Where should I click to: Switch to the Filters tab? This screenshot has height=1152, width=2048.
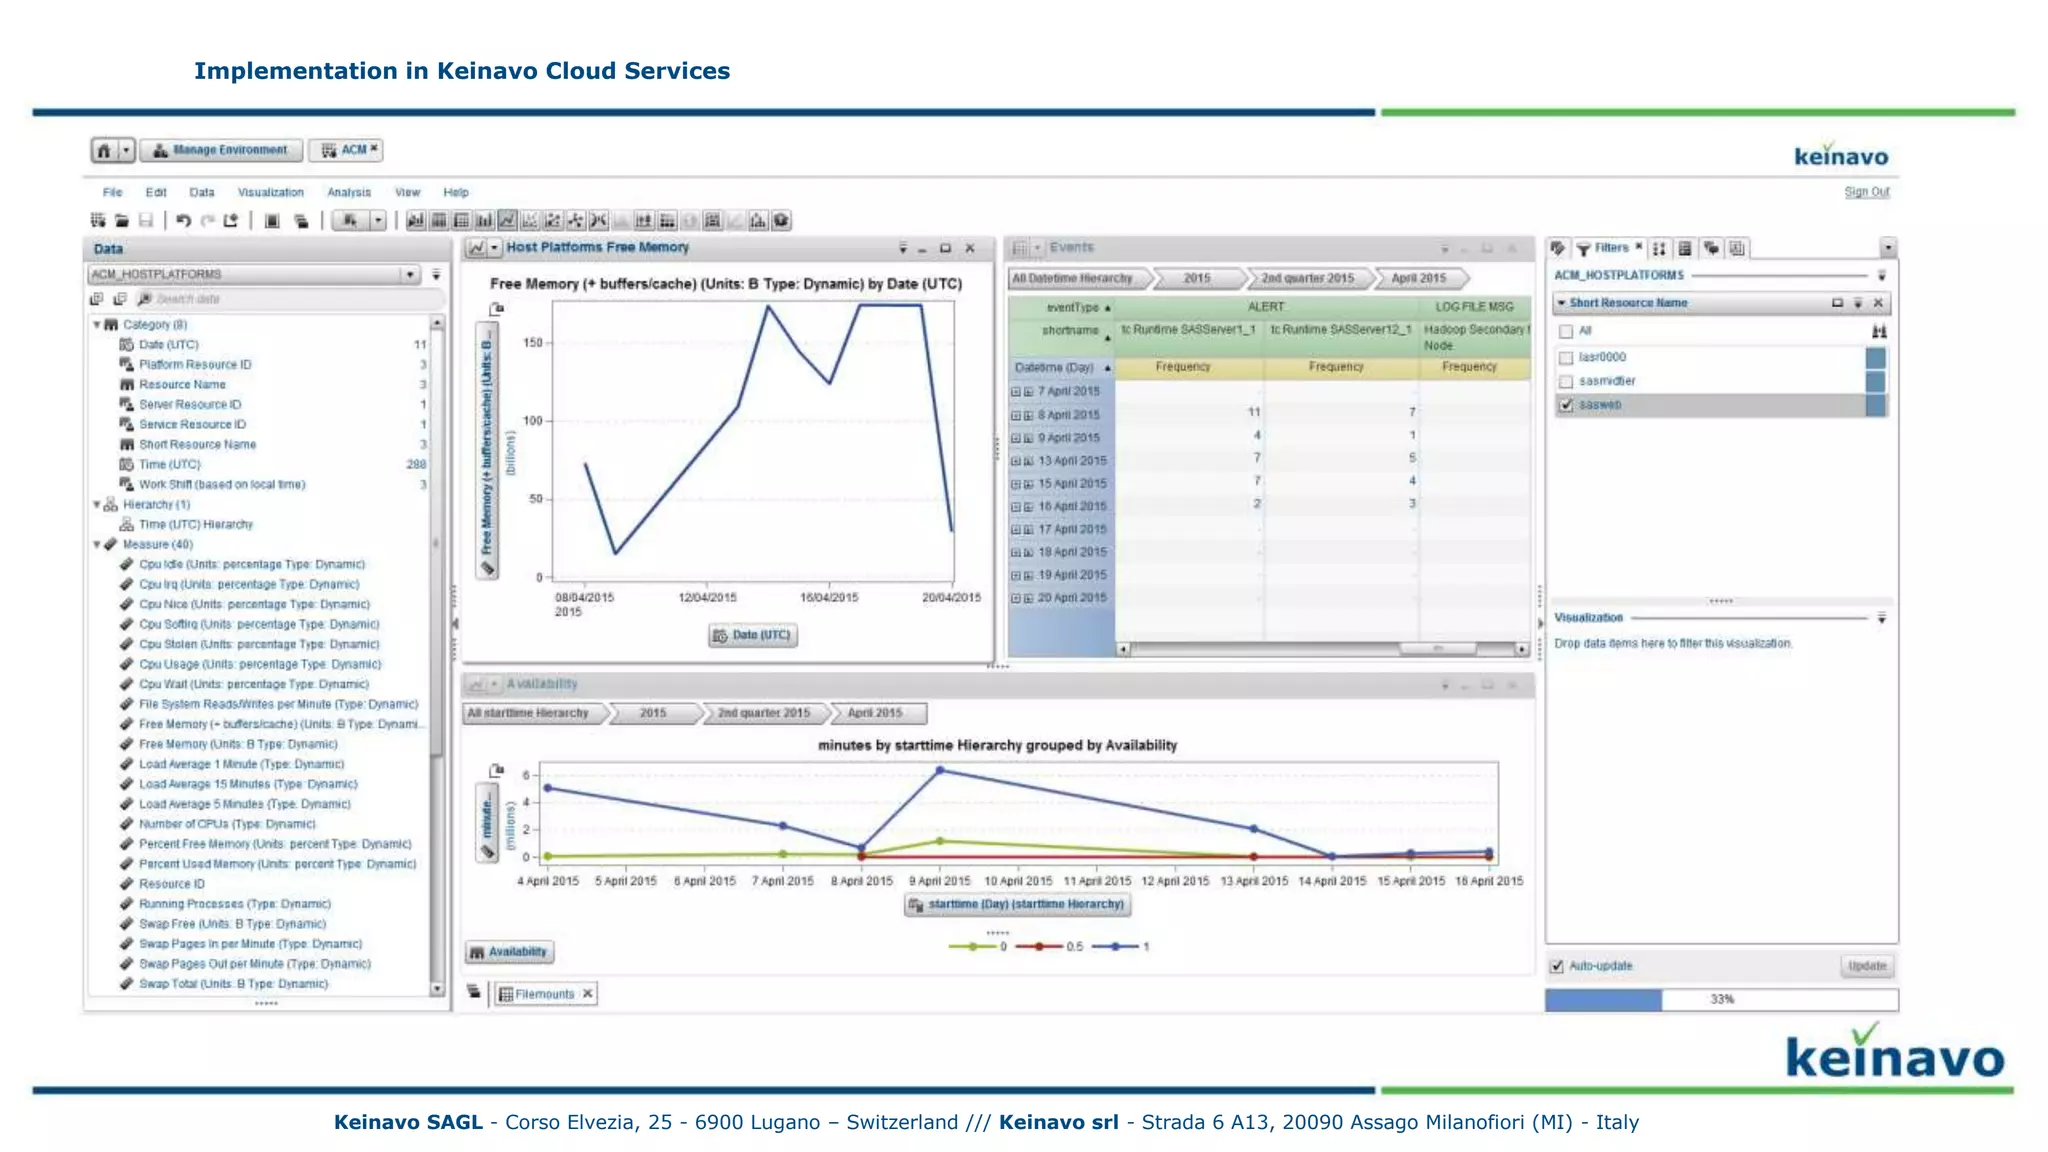coord(1610,248)
